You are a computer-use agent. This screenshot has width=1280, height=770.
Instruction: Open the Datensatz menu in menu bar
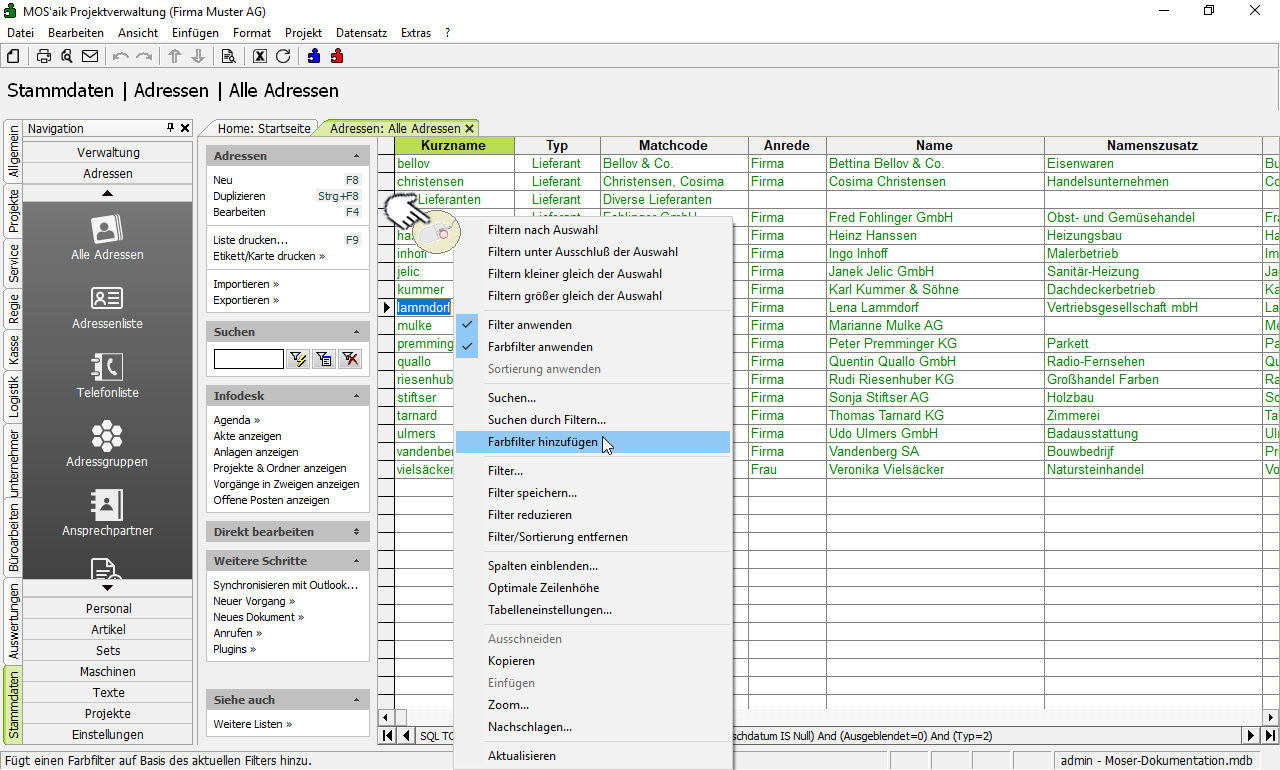tap(361, 33)
